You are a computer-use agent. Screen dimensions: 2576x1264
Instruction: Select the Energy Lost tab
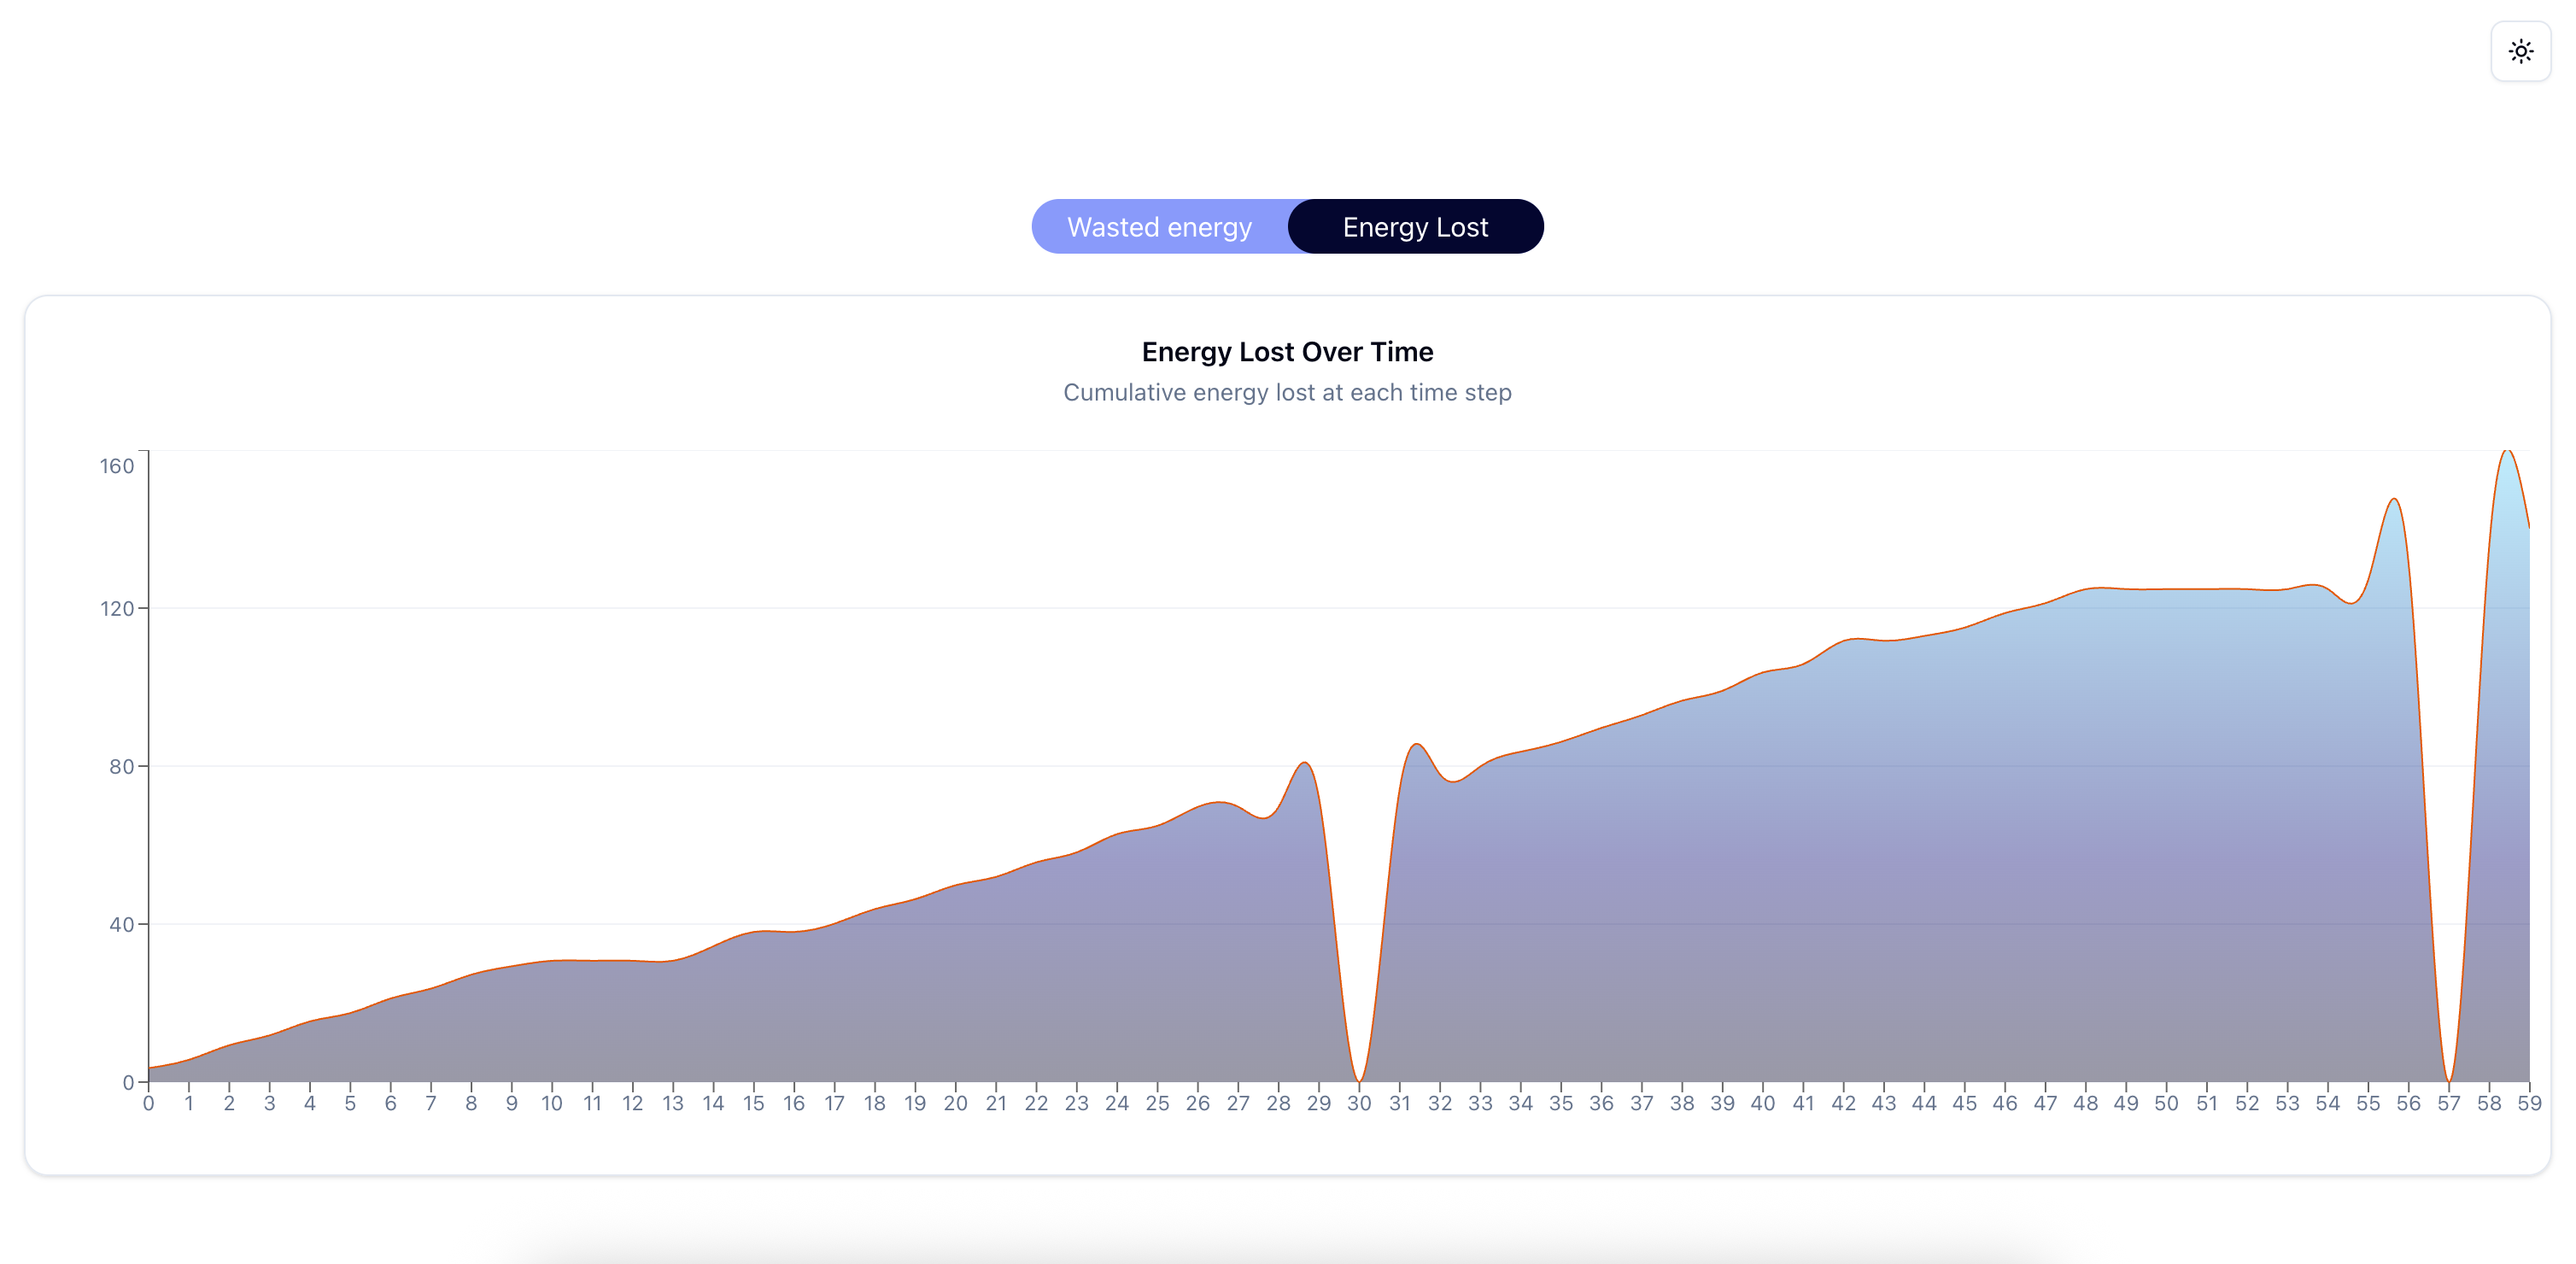coord(1415,227)
